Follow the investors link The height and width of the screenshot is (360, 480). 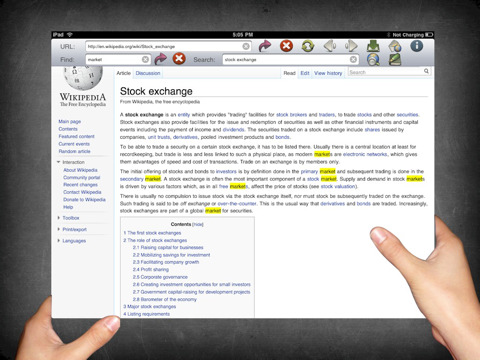[226, 172]
